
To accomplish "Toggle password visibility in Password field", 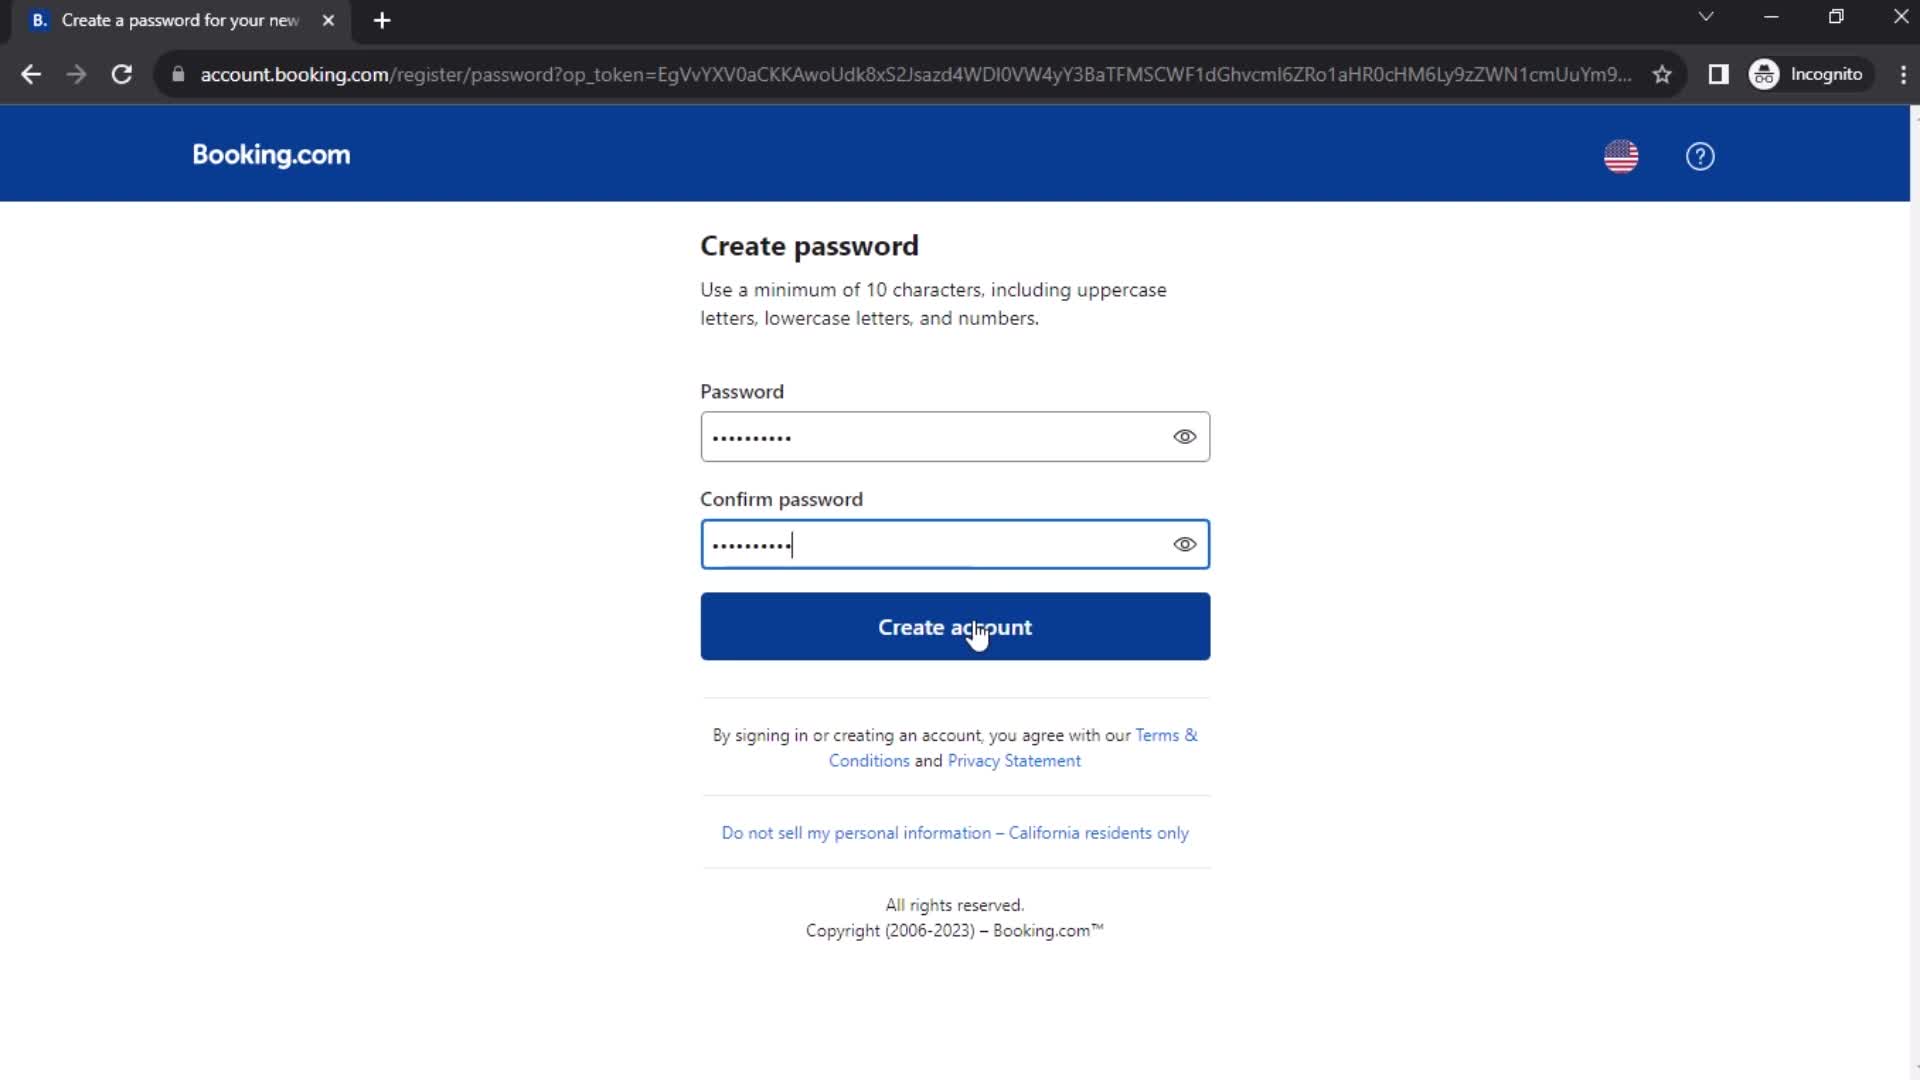I will pos(1184,436).
